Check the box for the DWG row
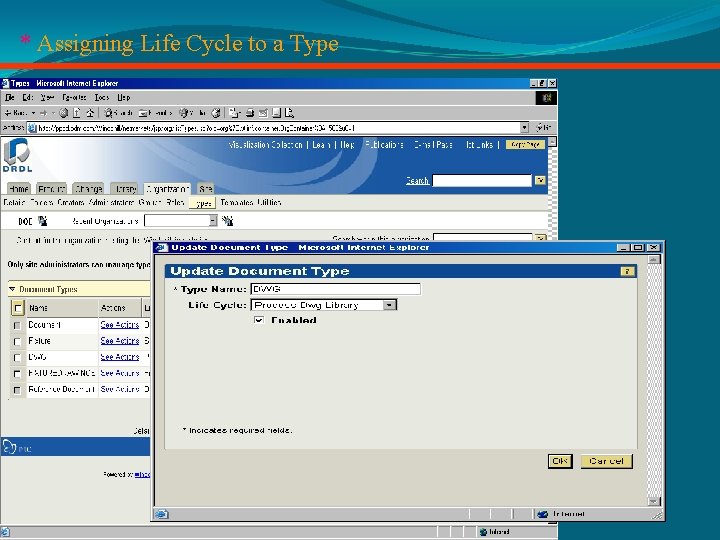Viewport: 720px width, 540px height. [17, 358]
